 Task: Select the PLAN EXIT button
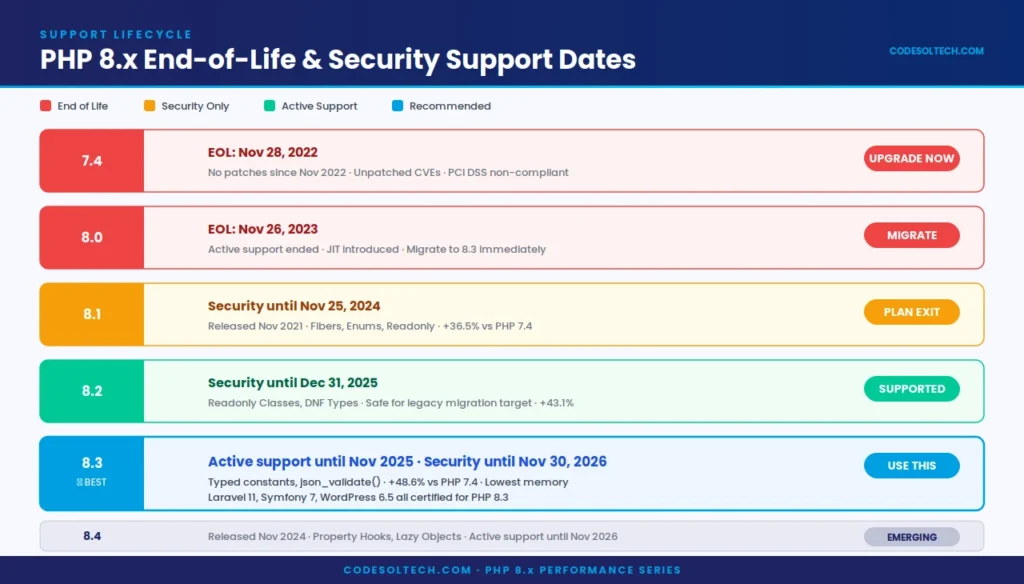(911, 312)
